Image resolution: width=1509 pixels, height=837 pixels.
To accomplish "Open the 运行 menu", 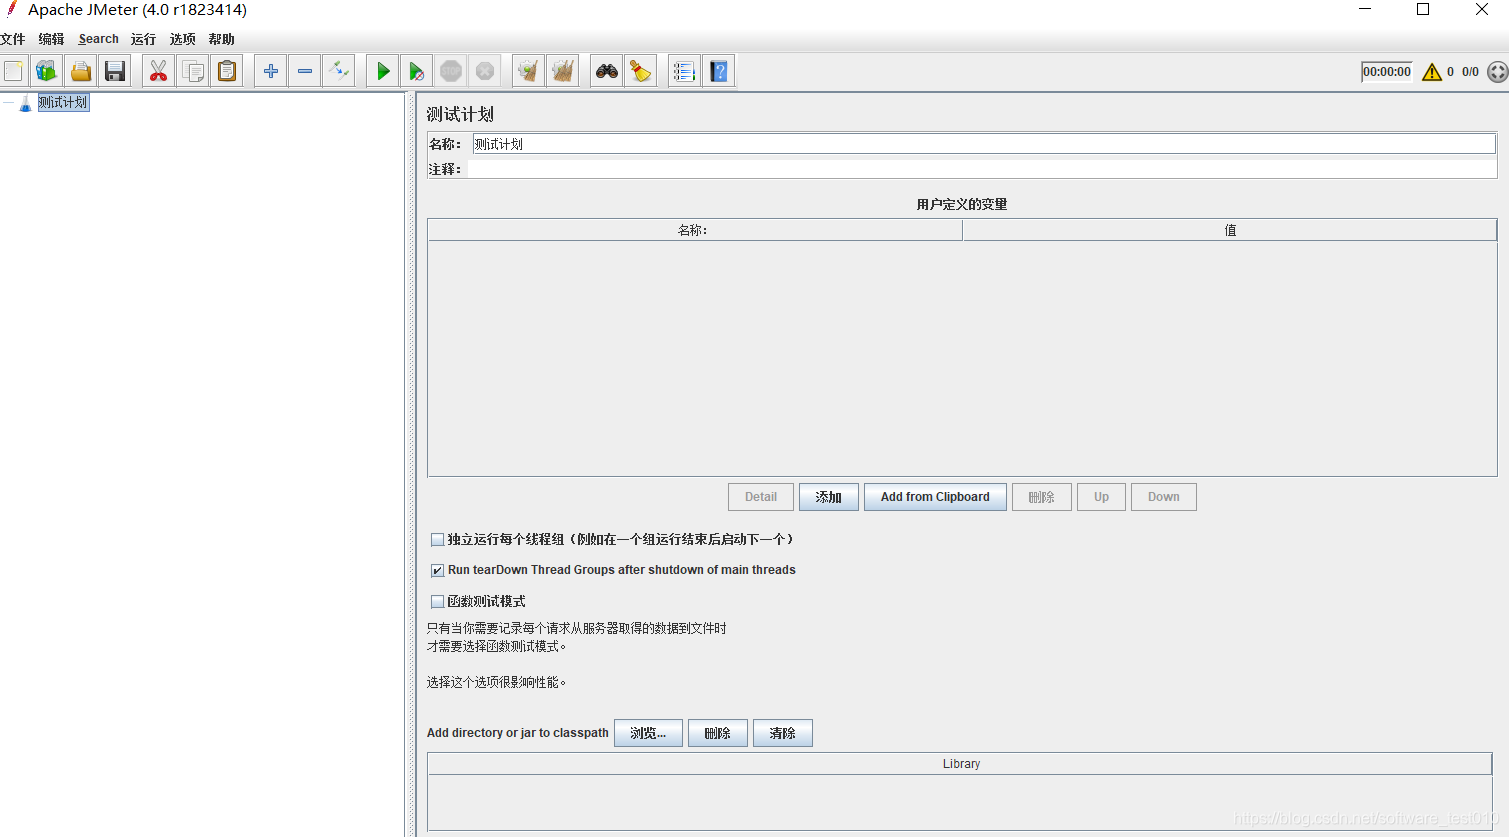I will [143, 39].
